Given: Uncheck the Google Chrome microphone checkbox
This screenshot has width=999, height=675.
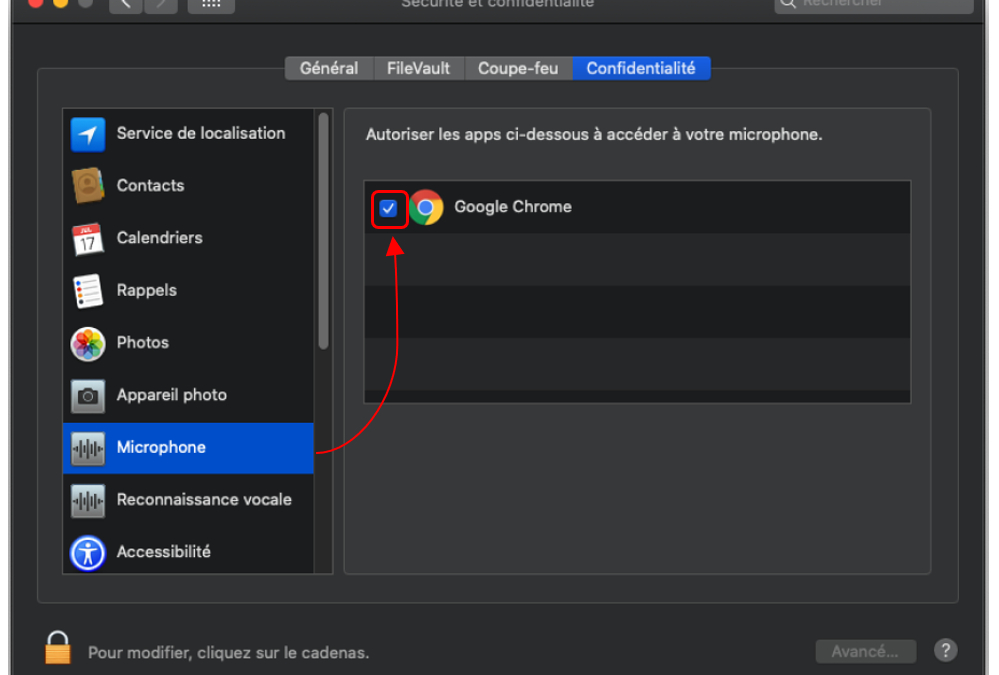Looking at the screenshot, I should [x=389, y=208].
